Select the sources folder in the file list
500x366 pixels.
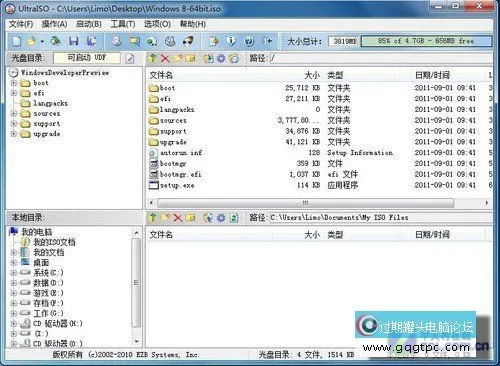(x=173, y=120)
